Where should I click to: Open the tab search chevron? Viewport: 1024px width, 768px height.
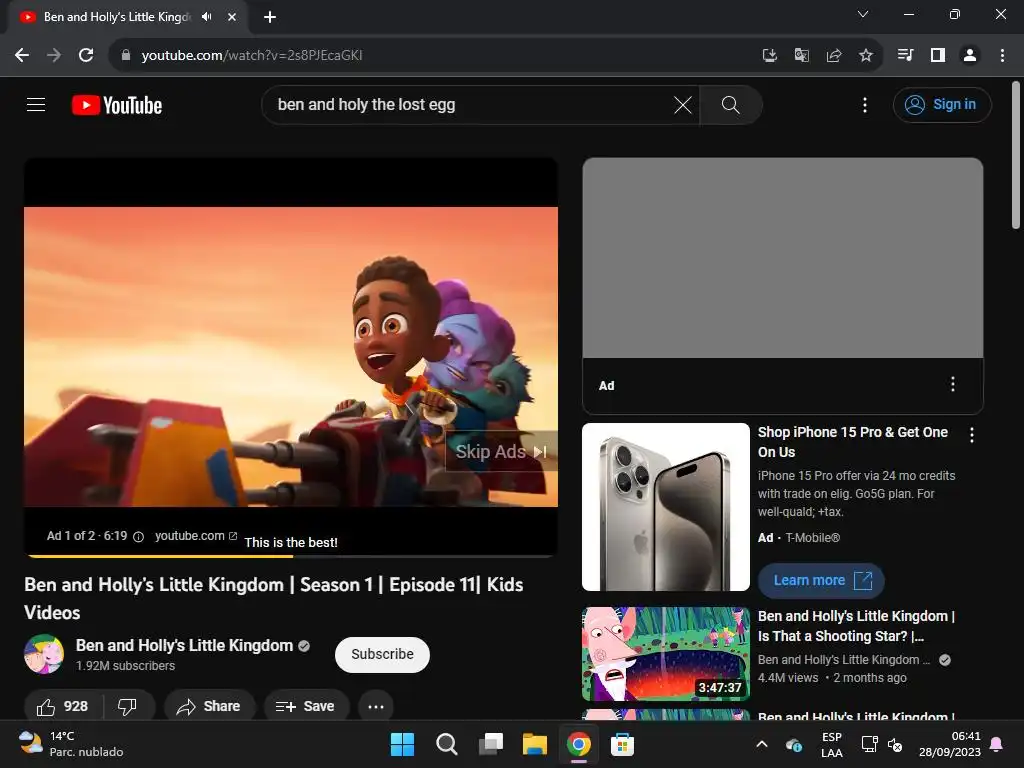coord(863,14)
